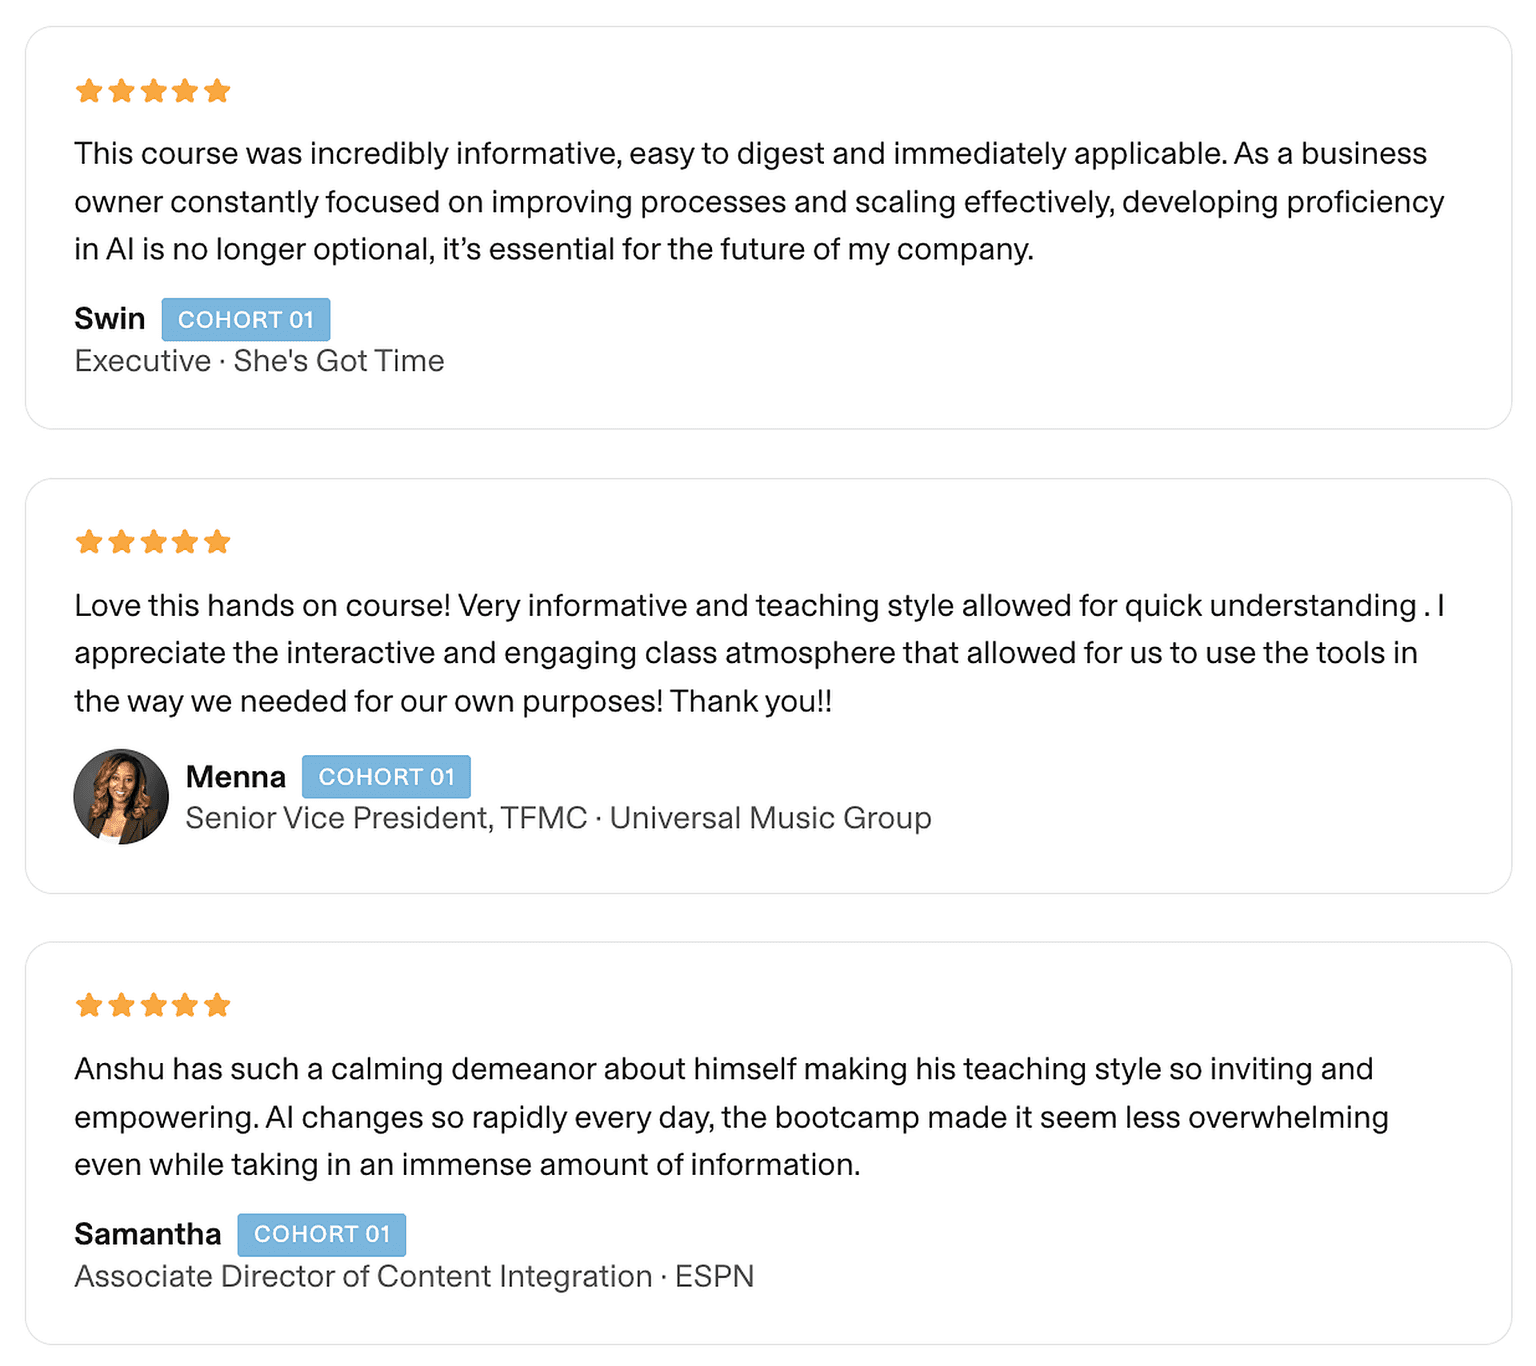
Task: Select the first star in Menna's review
Action: tap(89, 543)
